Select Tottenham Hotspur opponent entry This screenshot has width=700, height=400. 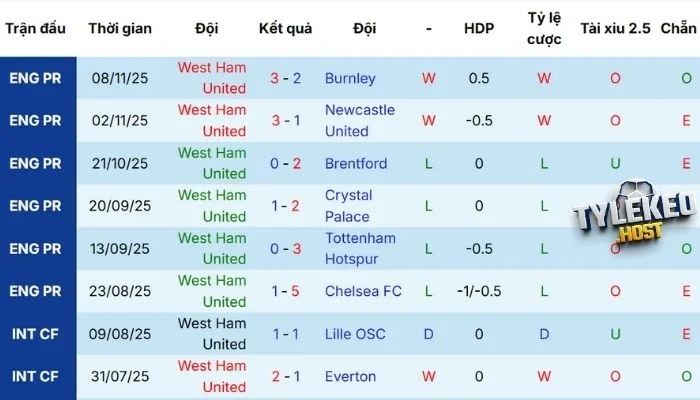(x=360, y=248)
